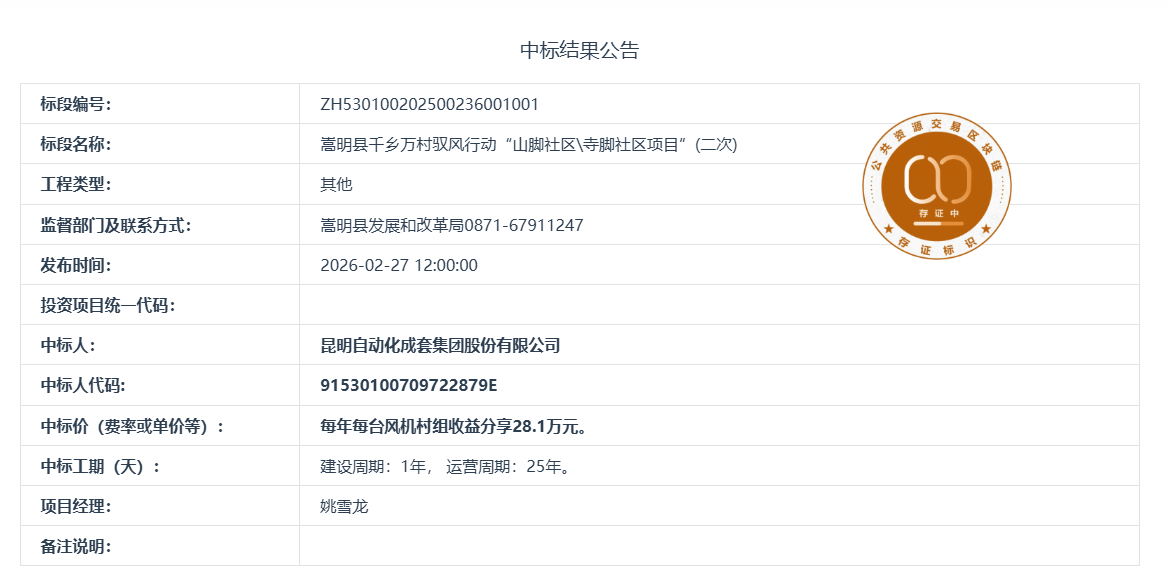Screen dimensions: 1169x582
Task: Click the 中标工期（天） label
Action: coord(100,466)
